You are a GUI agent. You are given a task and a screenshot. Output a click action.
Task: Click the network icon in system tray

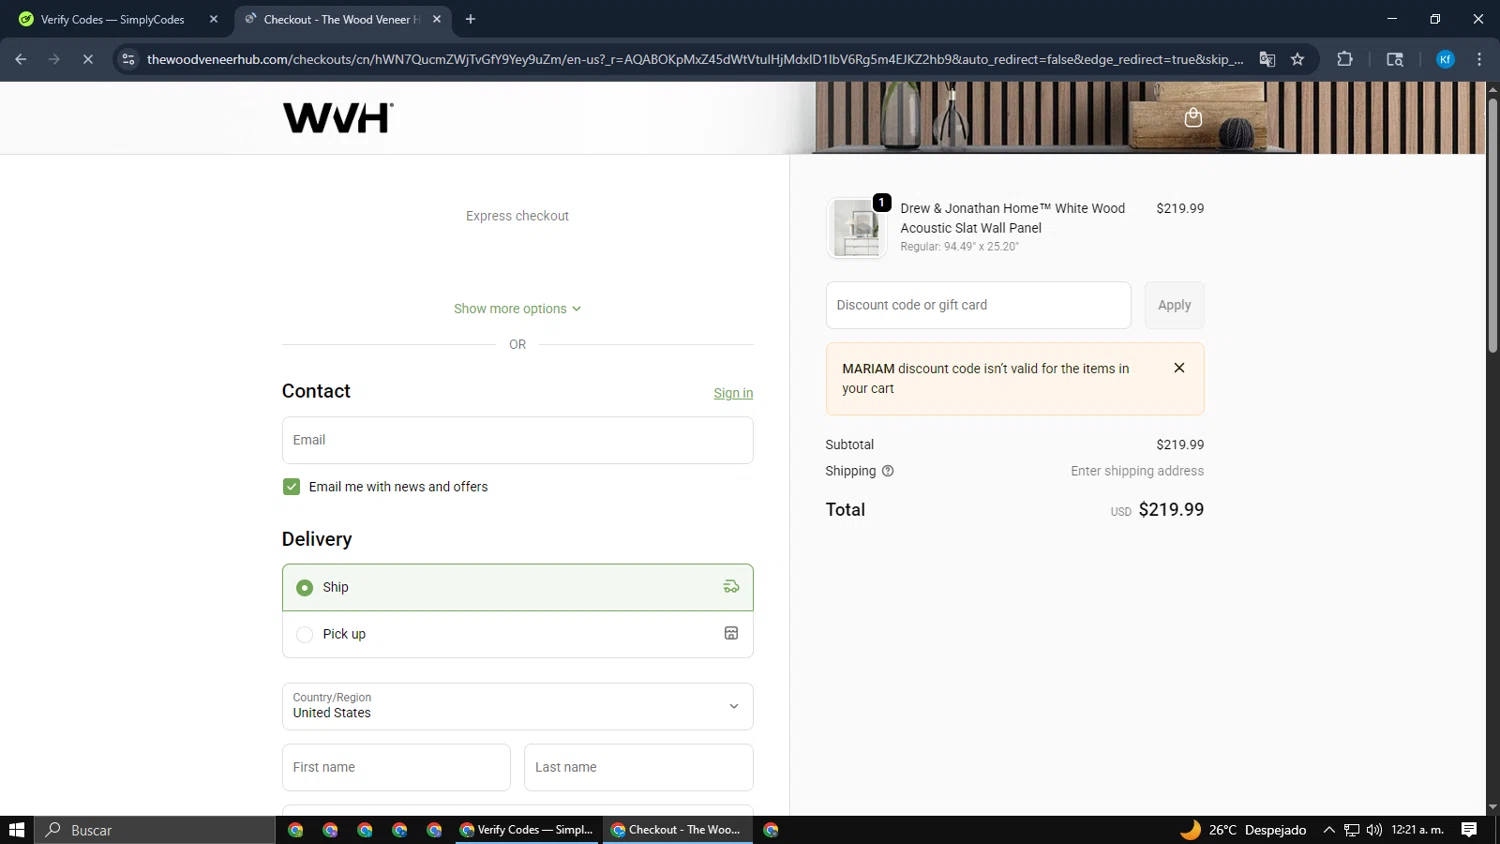pyautogui.click(x=1351, y=830)
